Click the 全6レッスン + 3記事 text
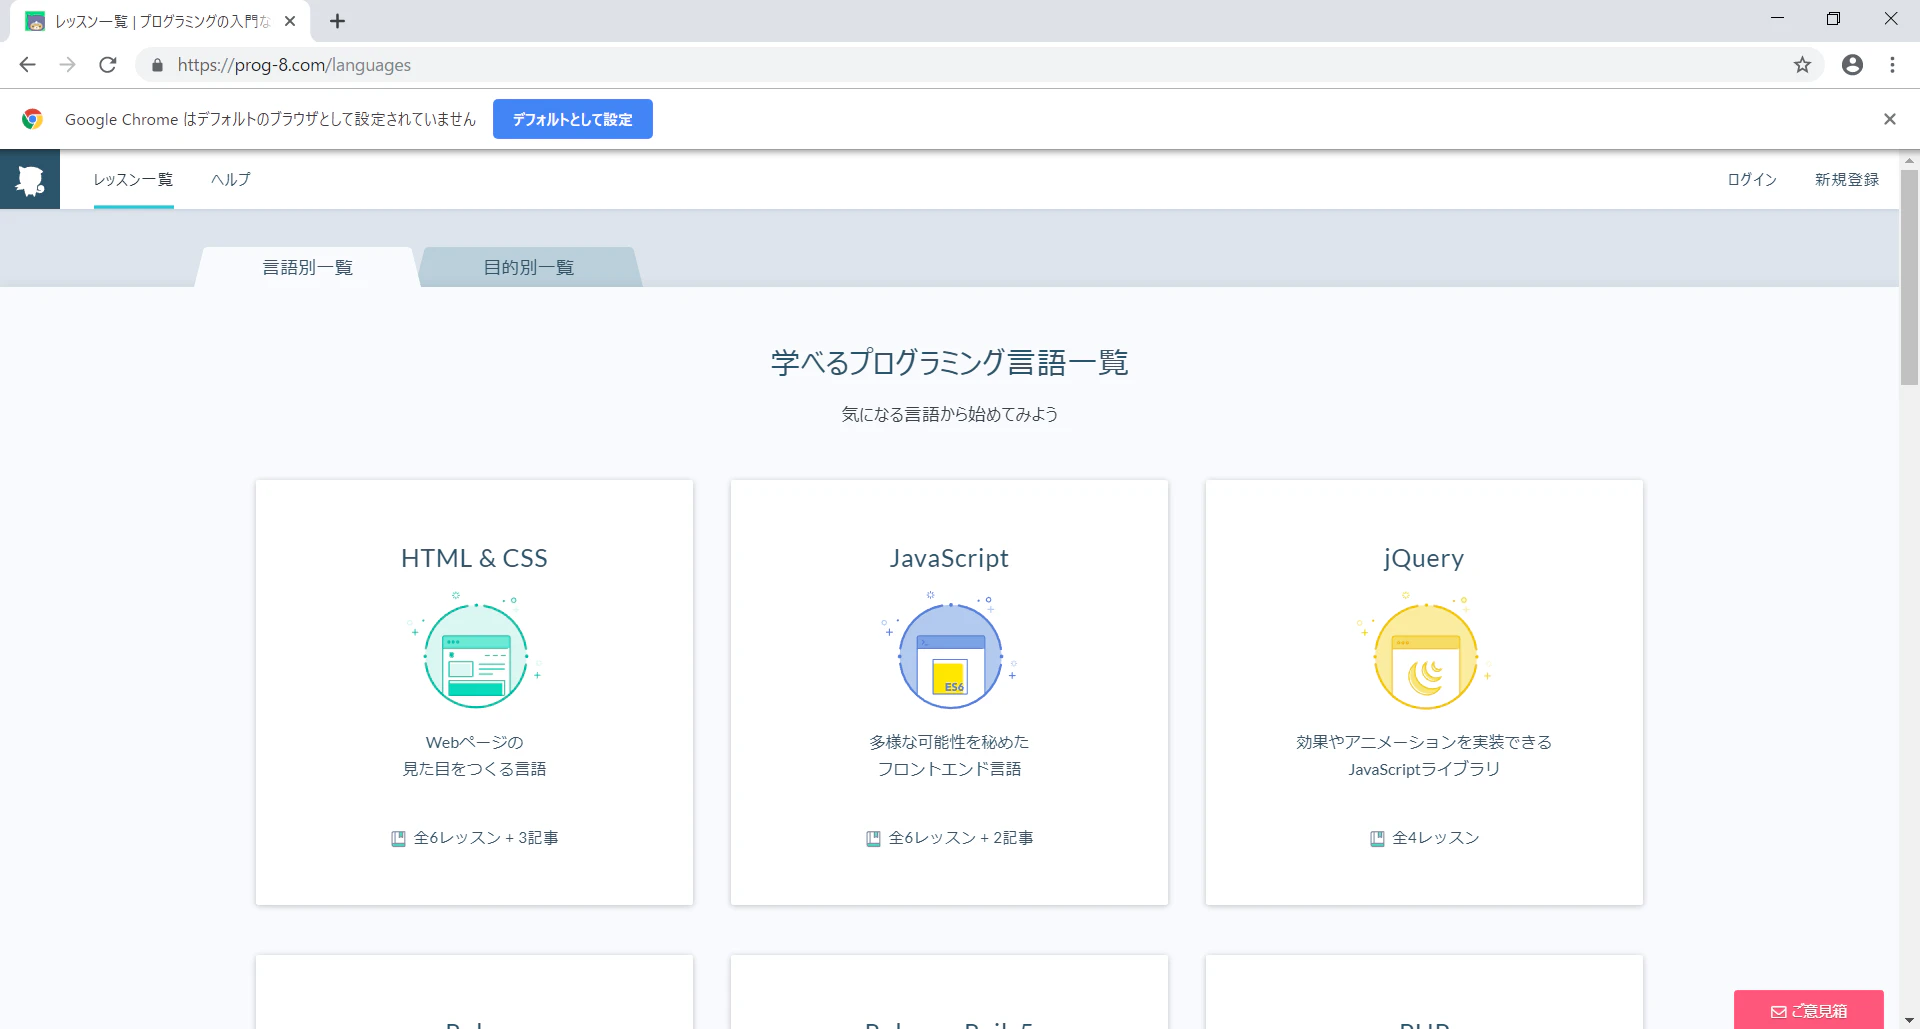Screen dimensions: 1920x1029 (486, 838)
